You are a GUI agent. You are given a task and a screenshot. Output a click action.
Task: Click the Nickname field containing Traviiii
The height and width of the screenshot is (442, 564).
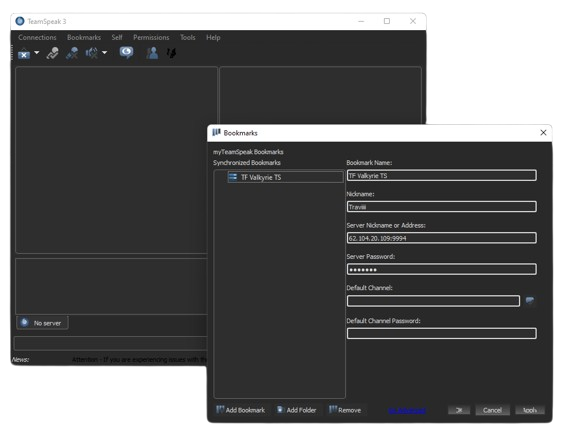click(x=442, y=207)
